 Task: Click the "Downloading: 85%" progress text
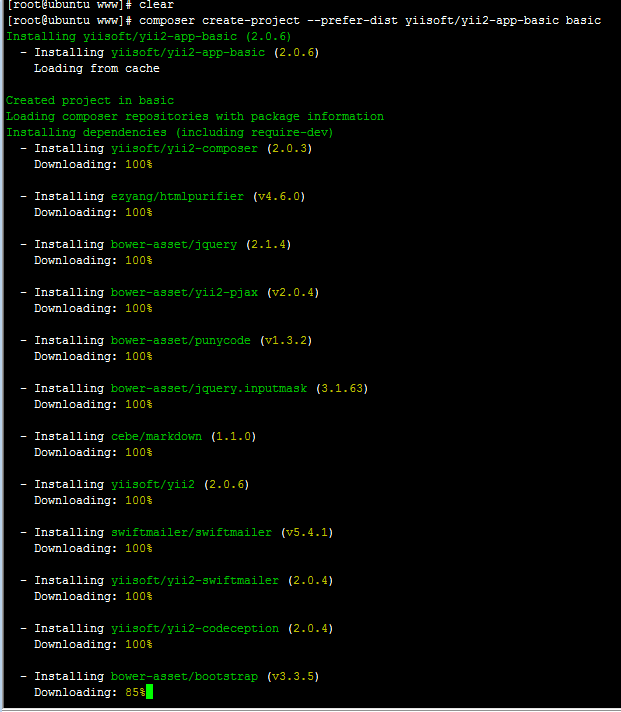point(90,692)
